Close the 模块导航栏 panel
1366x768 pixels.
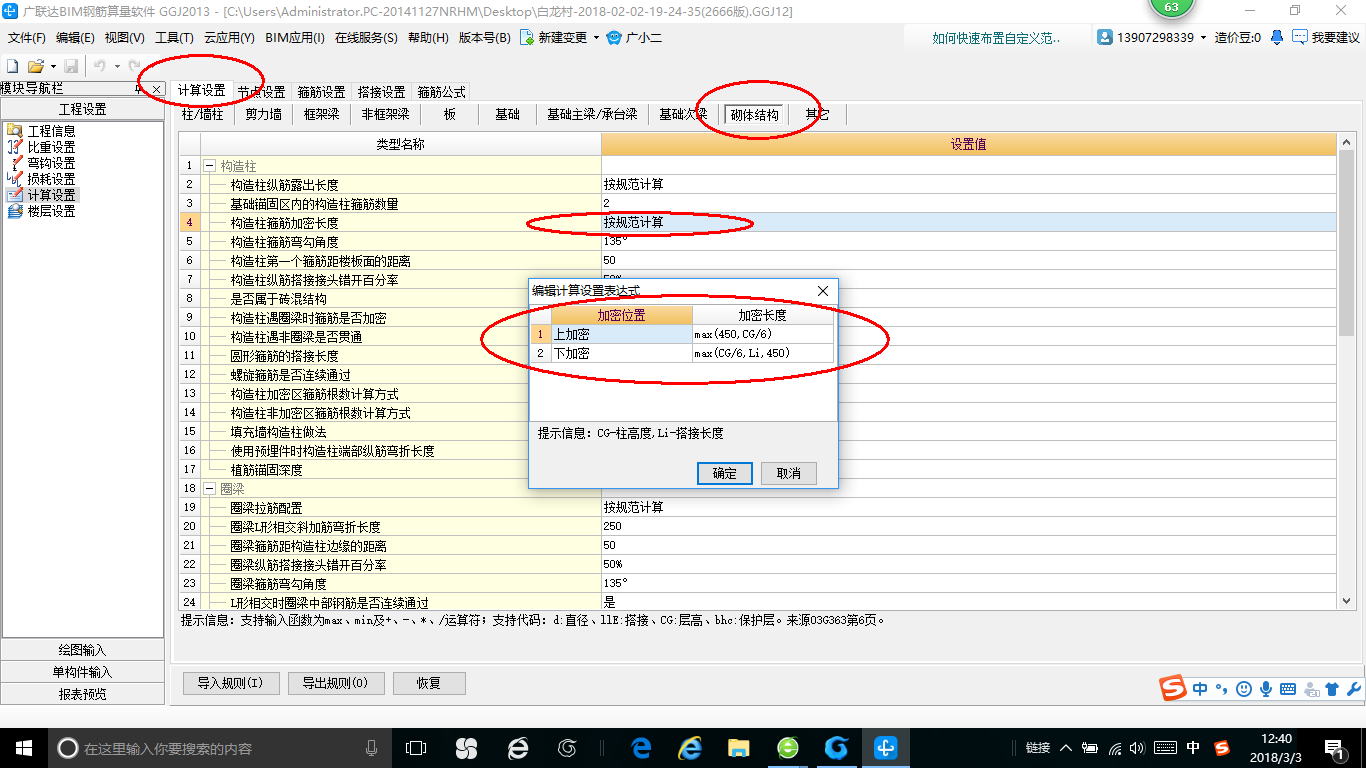click(x=156, y=89)
